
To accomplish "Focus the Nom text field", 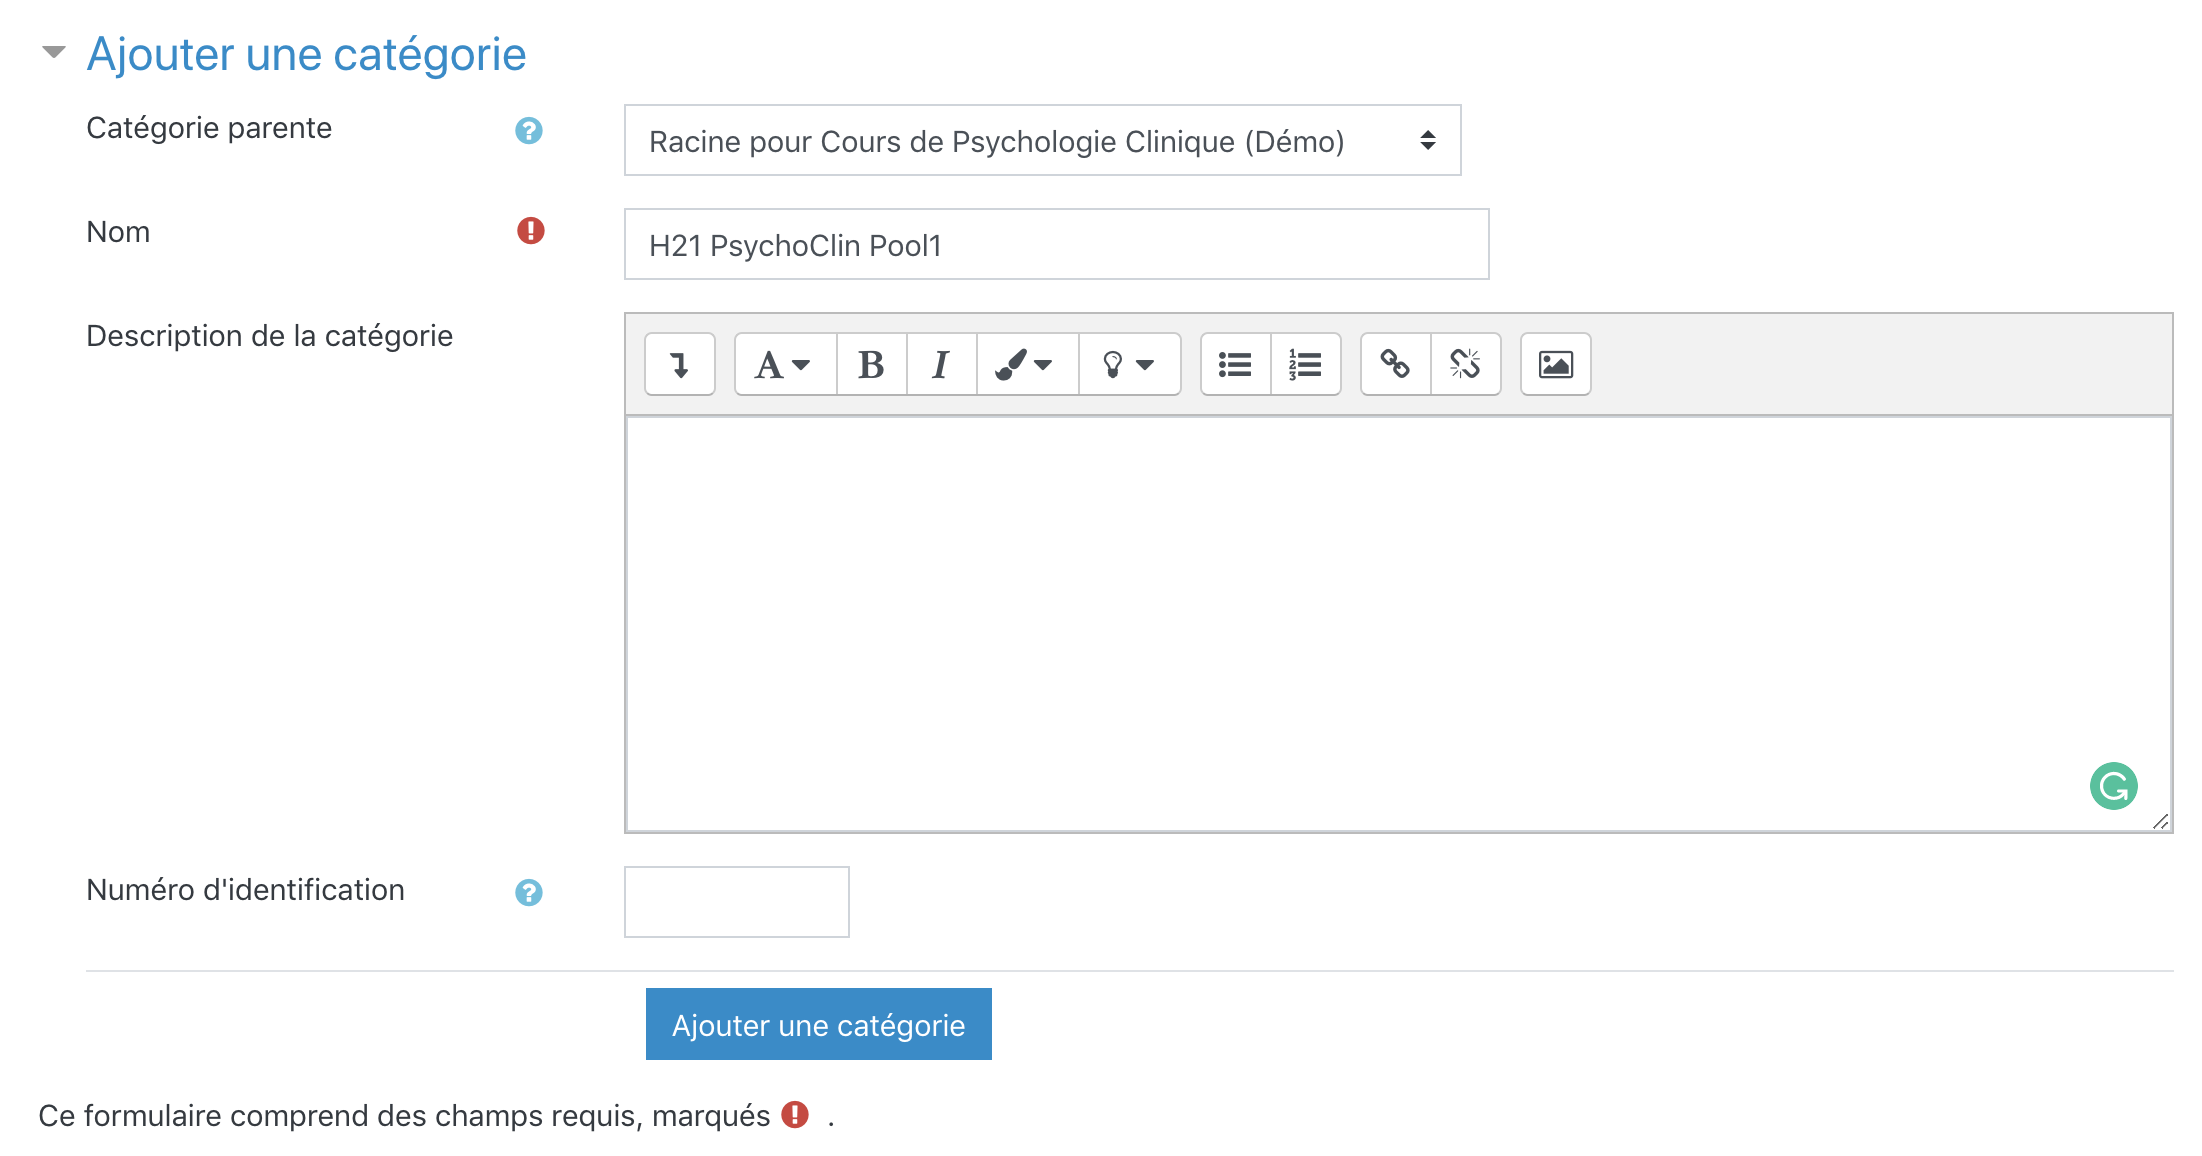I will 1056,245.
